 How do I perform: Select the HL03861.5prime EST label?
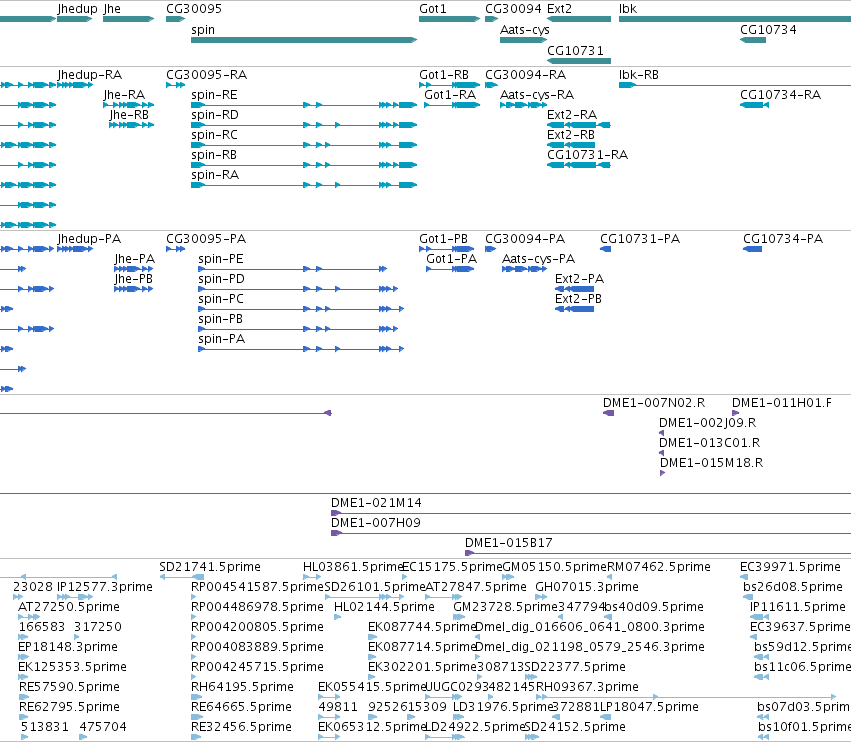coord(354,567)
